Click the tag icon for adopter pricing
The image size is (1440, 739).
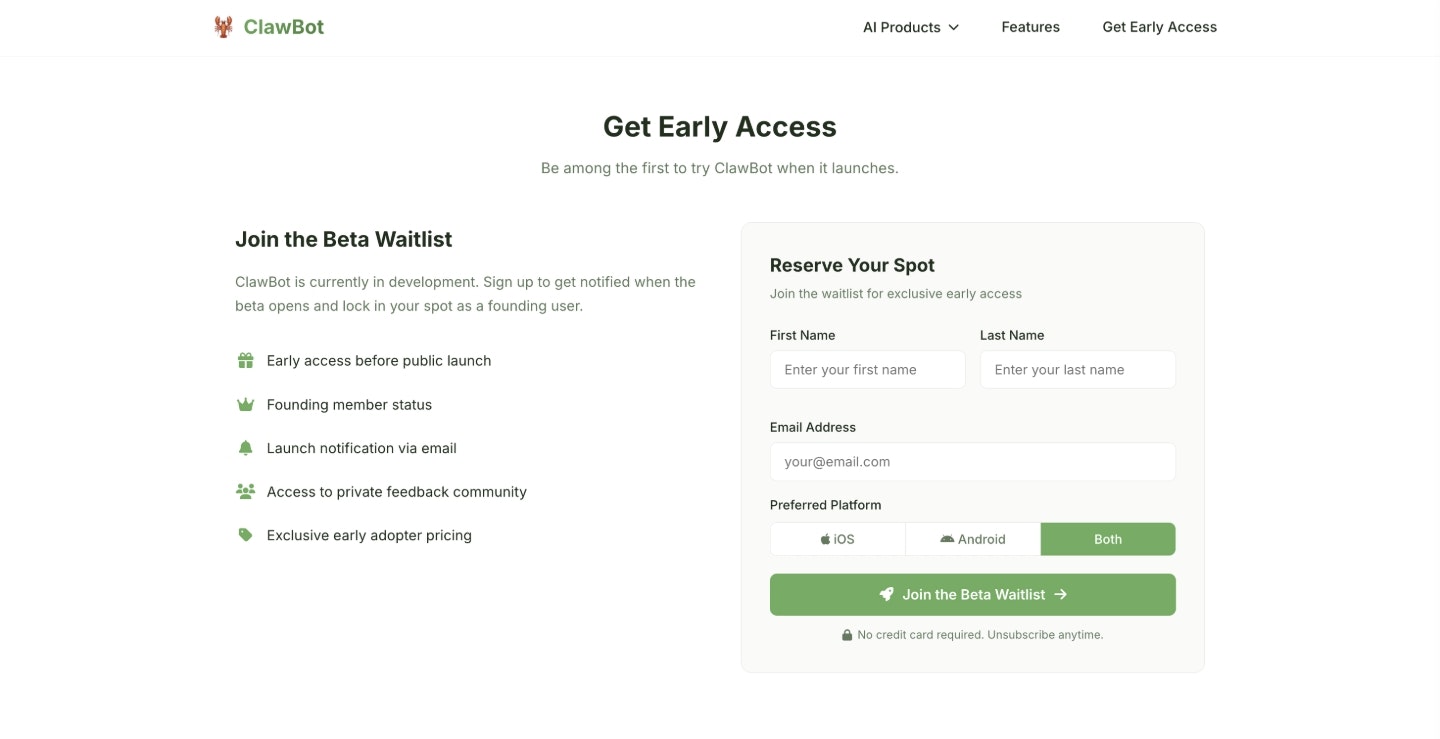point(245,535)
